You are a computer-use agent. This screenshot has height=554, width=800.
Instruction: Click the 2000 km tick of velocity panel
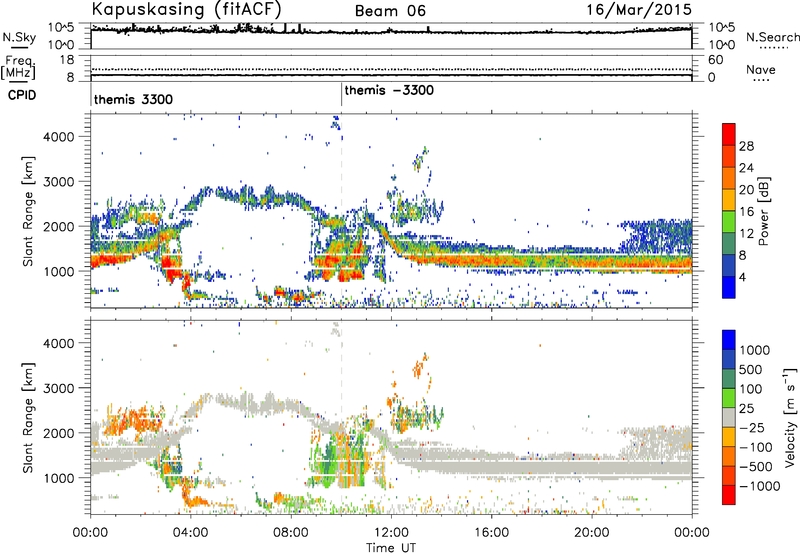pyautogui.click(x=58, y=433)
